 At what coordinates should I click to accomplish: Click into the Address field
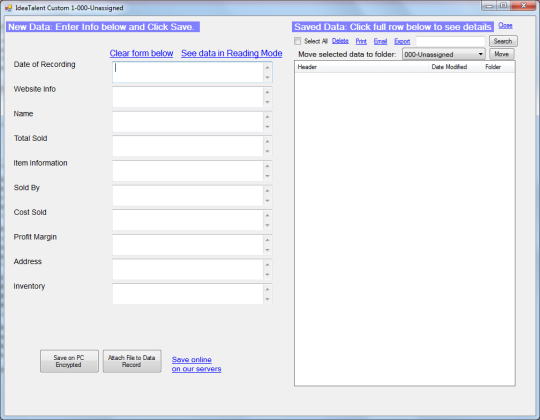(188, 269)
